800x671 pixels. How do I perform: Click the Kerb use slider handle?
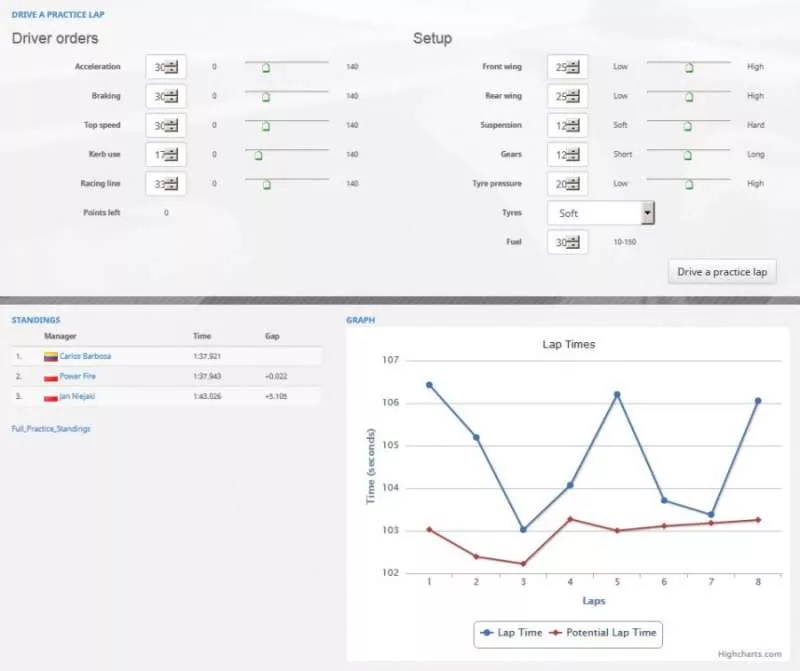click(258, 155)
